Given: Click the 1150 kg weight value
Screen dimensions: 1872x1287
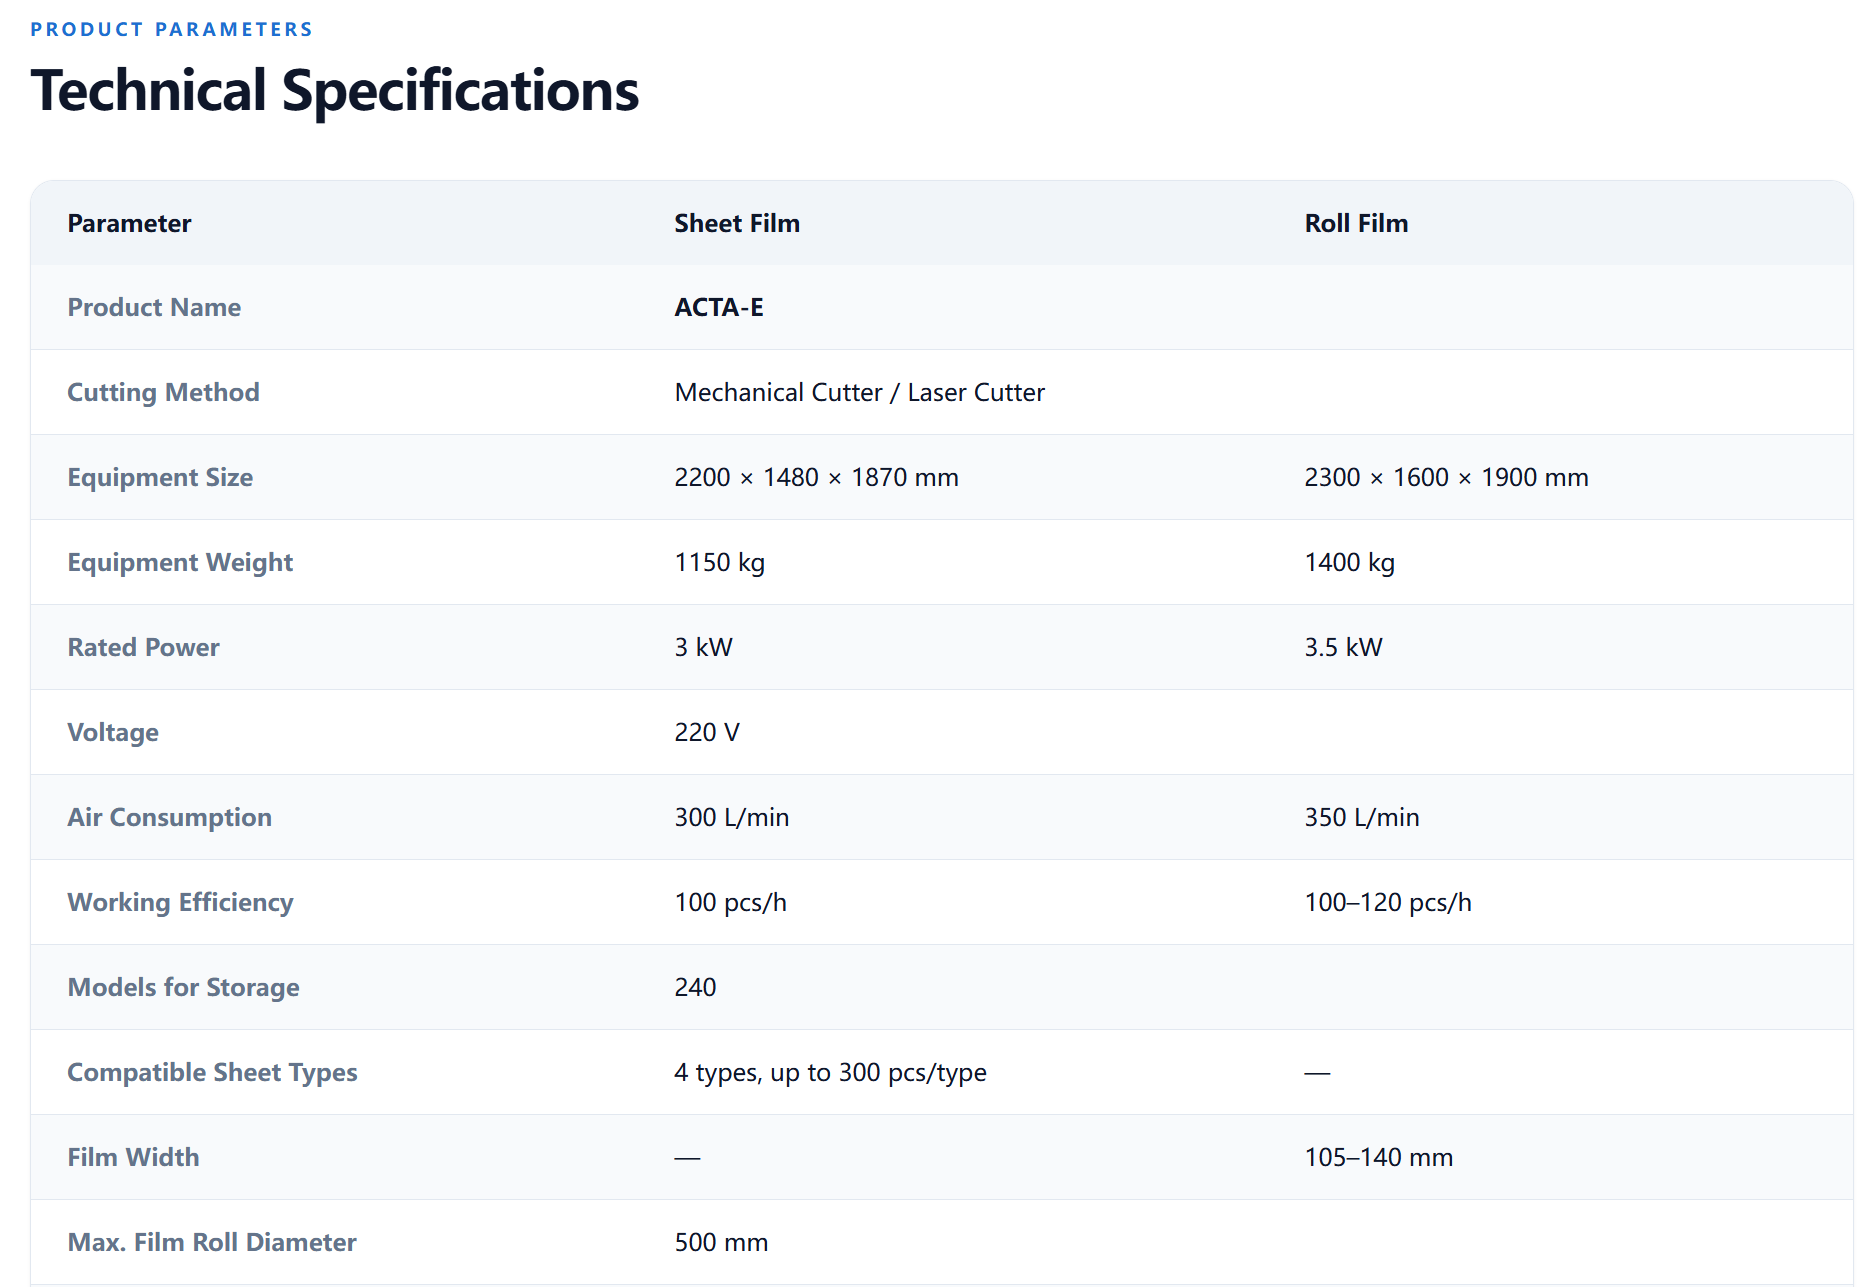Looking at the screenshot, I should (719, 562).
